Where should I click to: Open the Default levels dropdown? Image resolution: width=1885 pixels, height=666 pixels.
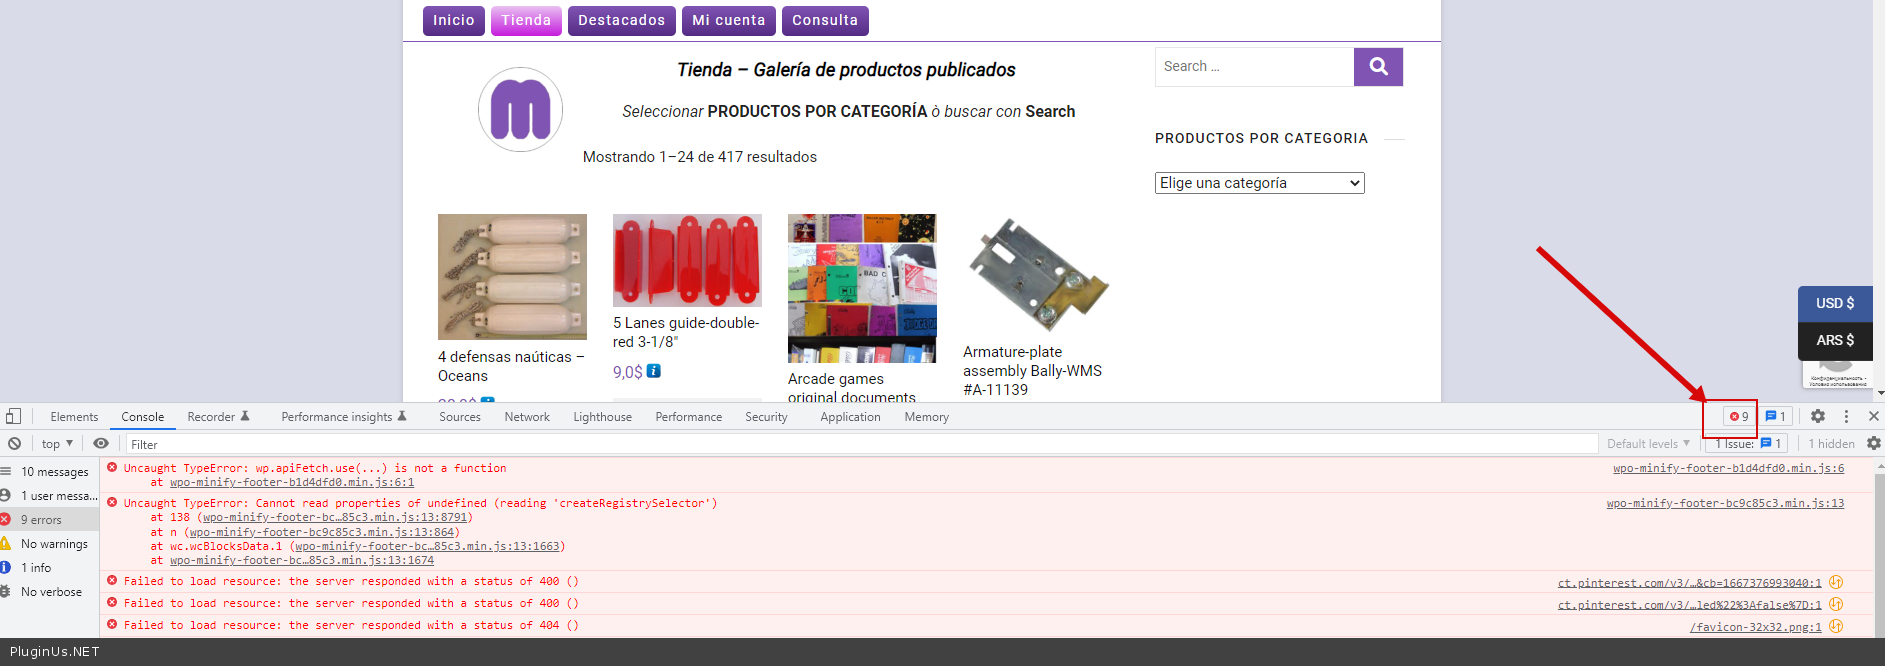[x=1648, y=444]
